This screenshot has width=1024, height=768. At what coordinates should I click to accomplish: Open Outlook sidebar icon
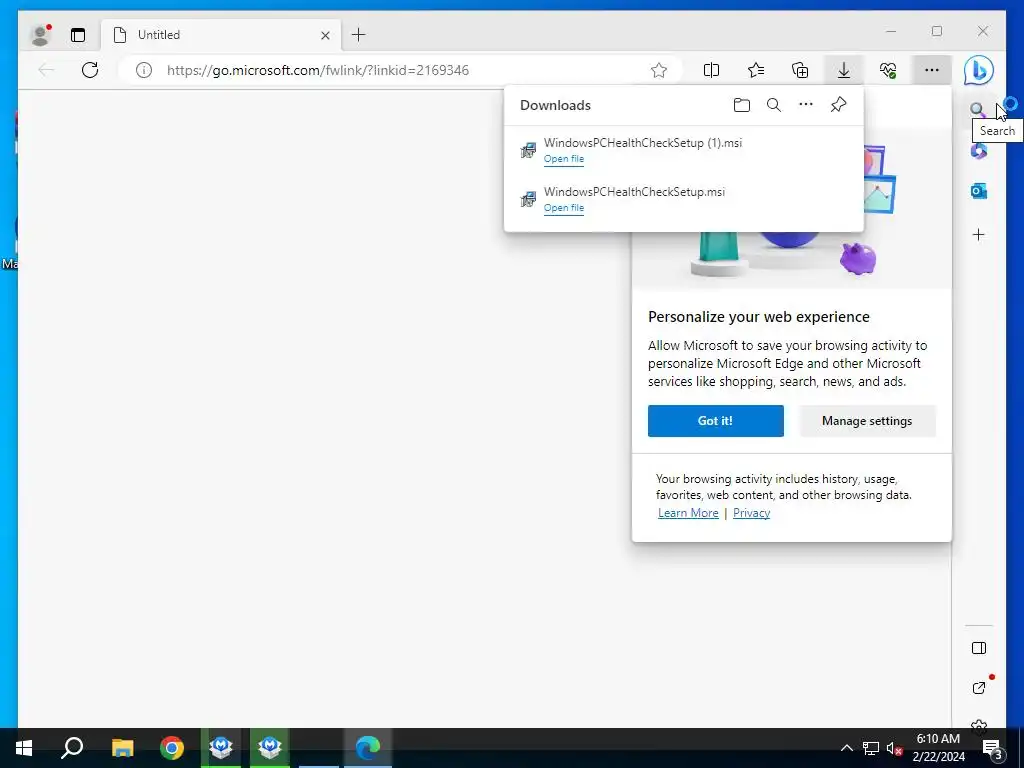pyautogui.click(x=978, y=191)
